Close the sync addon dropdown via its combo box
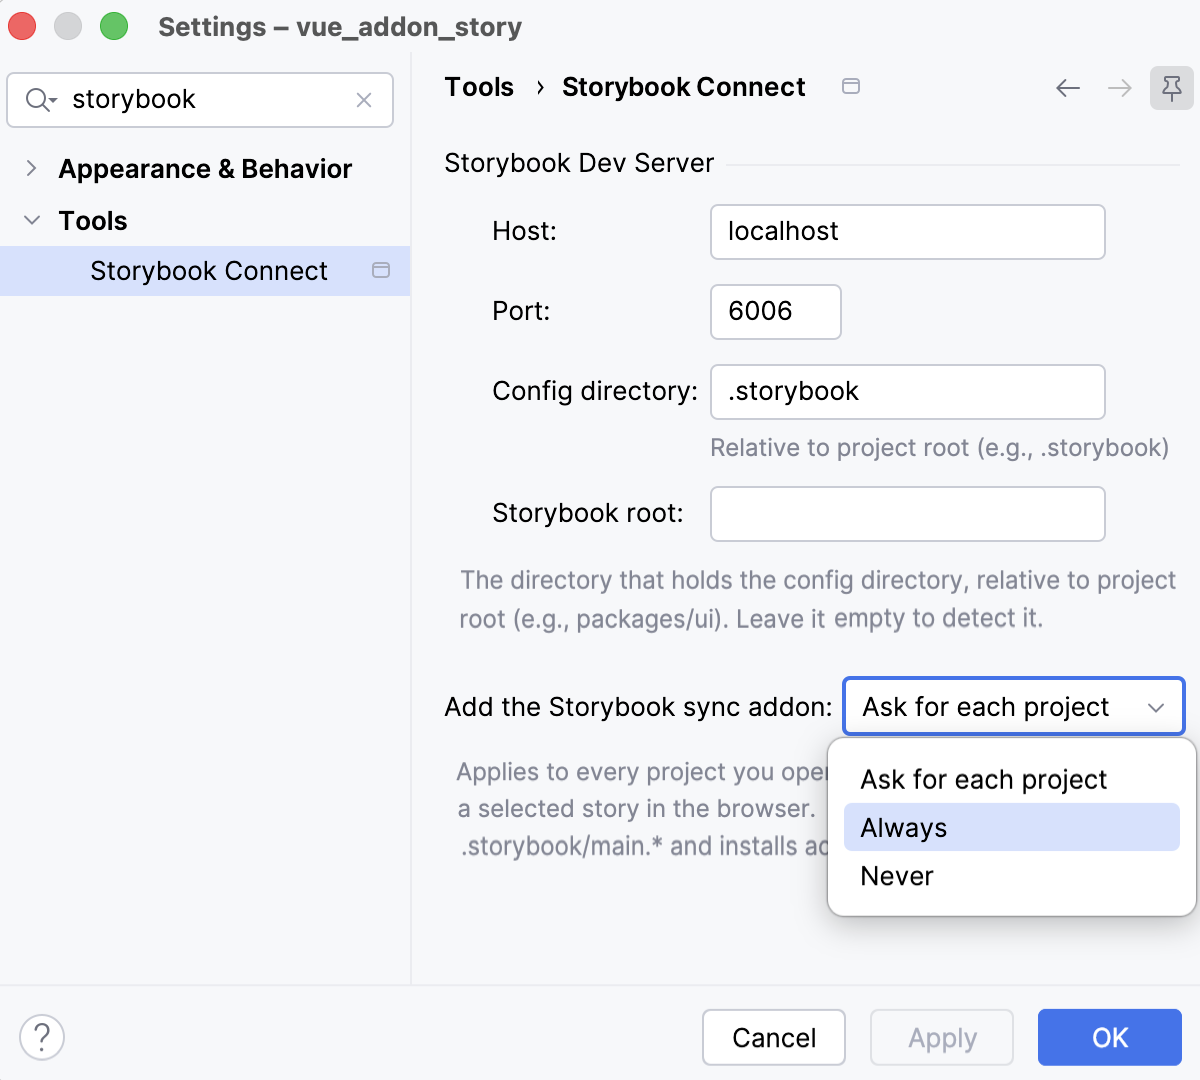 pos(1014,707)
